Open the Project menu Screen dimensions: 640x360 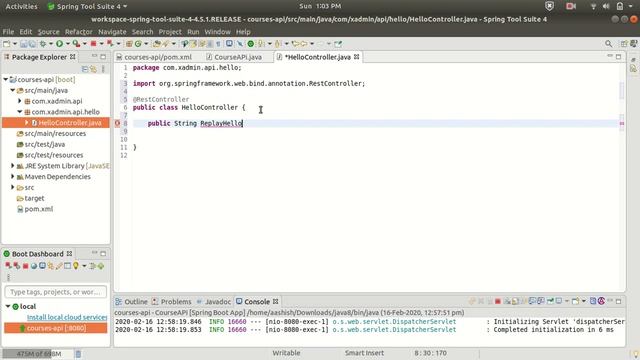[x=170, y=32]
